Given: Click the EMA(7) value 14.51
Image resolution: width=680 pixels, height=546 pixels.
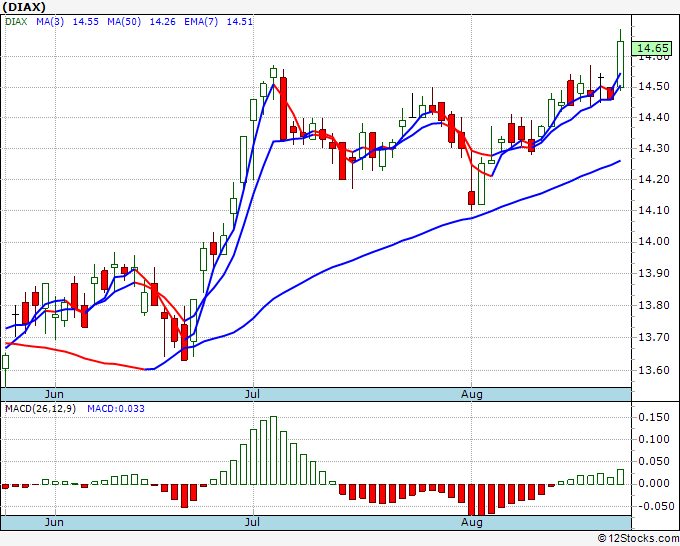Looking at the screenshot, I should tap(240, 22).
